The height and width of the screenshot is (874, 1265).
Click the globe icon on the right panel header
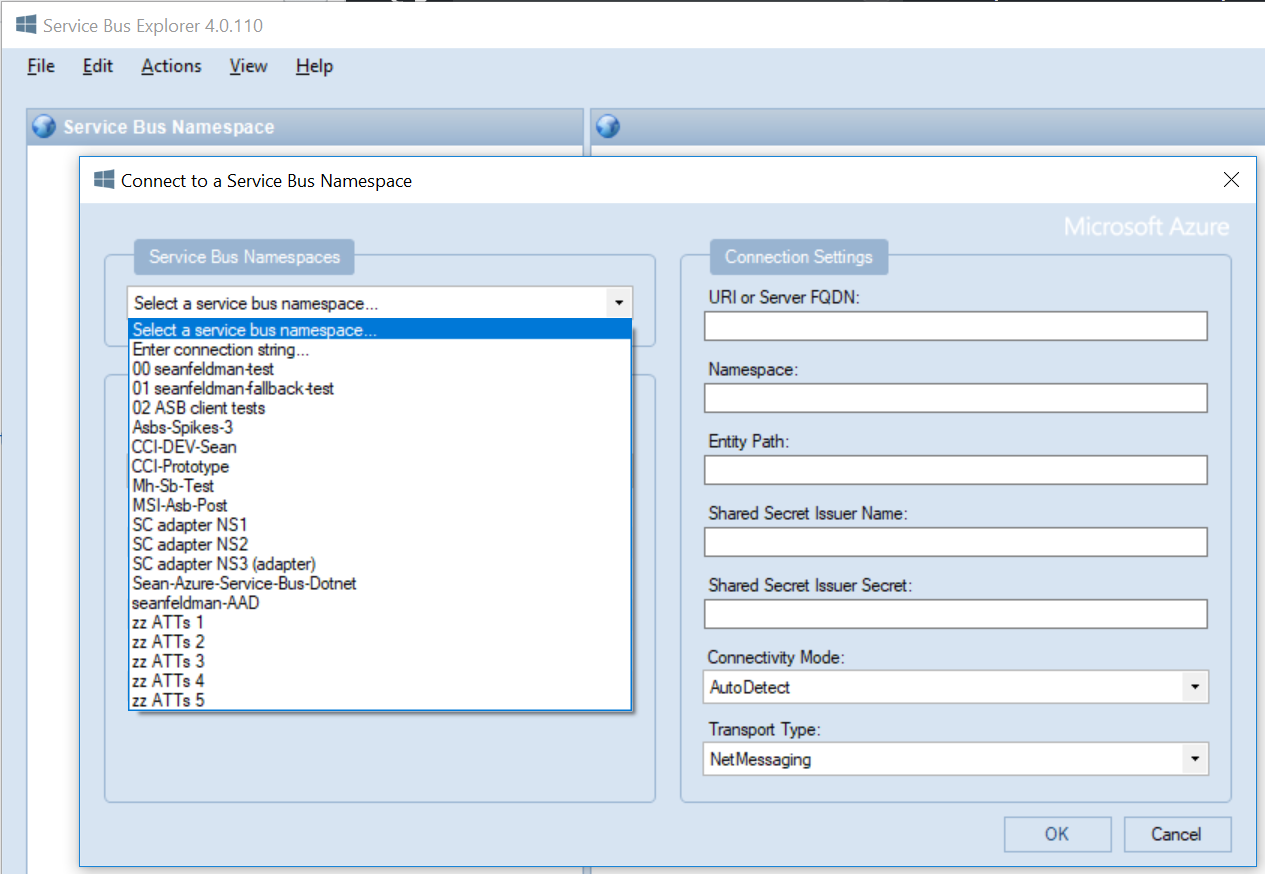click(607, 126)
